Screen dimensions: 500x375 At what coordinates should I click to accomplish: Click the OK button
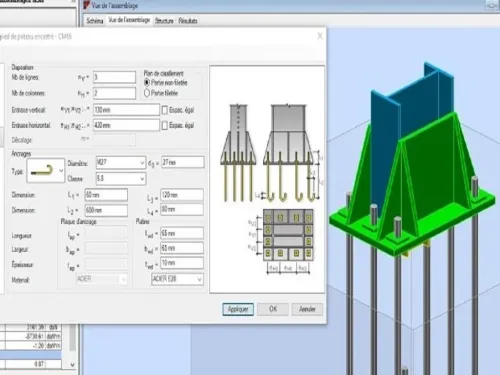tap(273, 309)
